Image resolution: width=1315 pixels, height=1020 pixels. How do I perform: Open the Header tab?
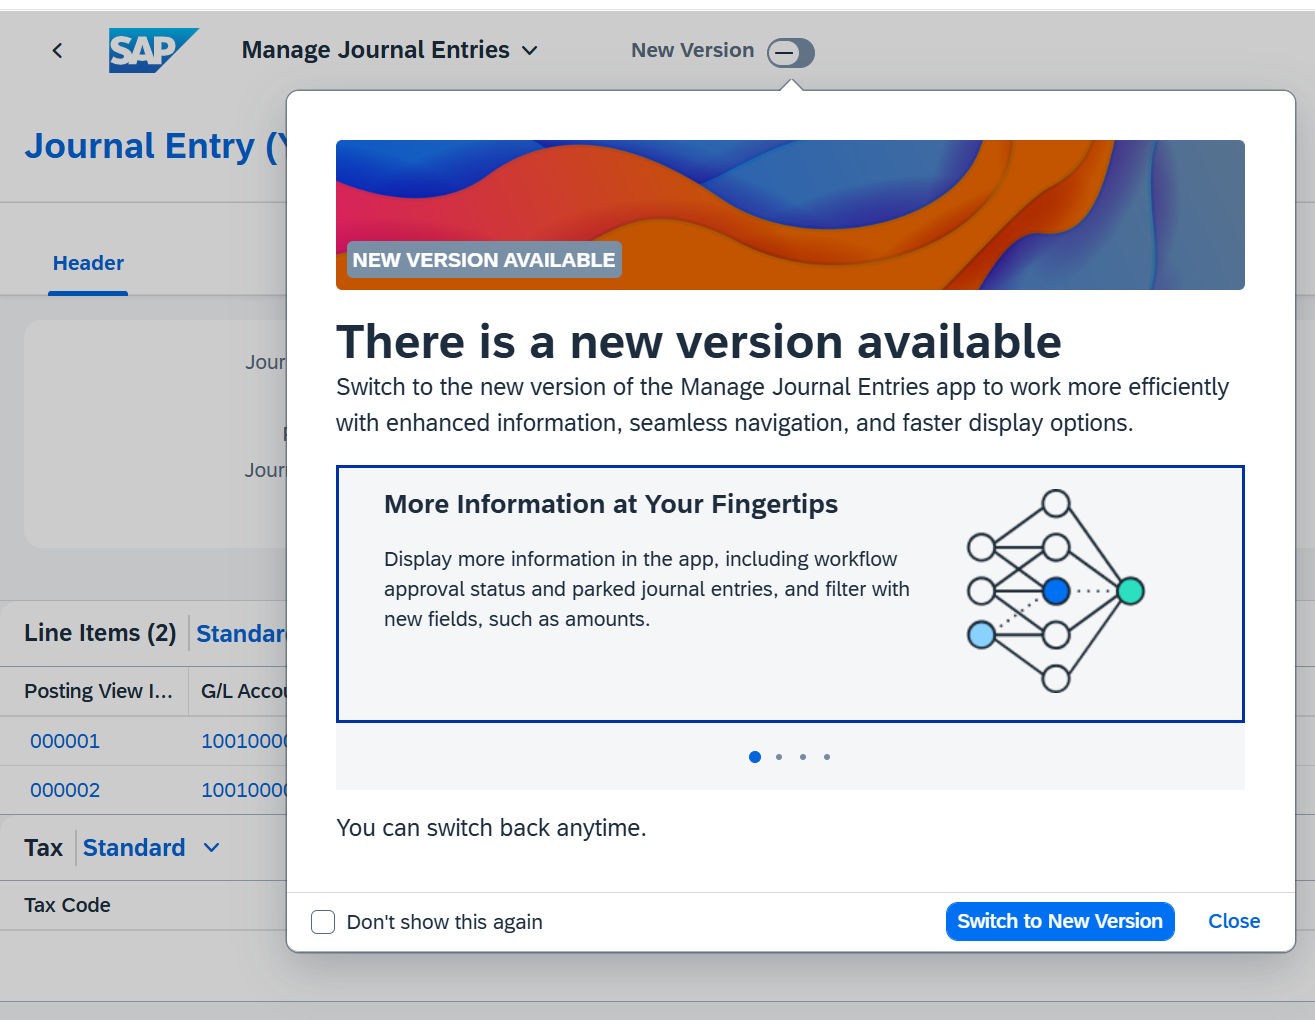88,263
